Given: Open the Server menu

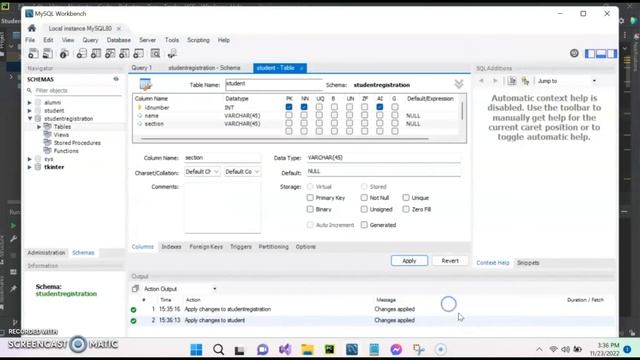Looking at the screenshot, I should pos(147,40).
